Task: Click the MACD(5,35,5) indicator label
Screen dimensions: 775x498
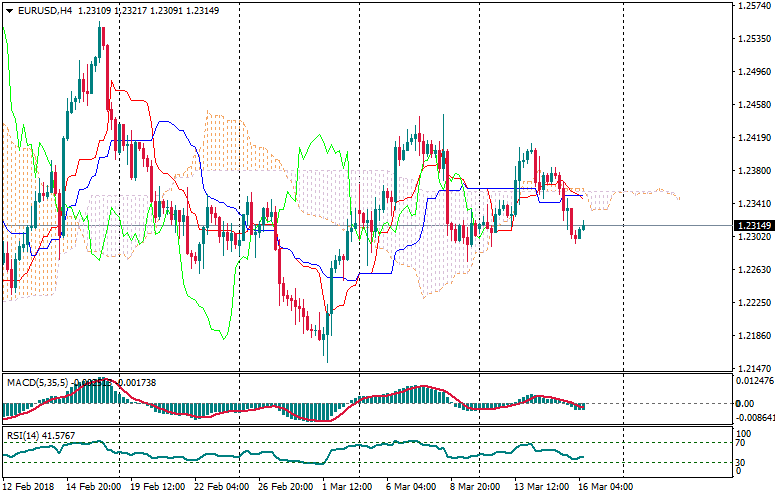Action: [36, 383]
